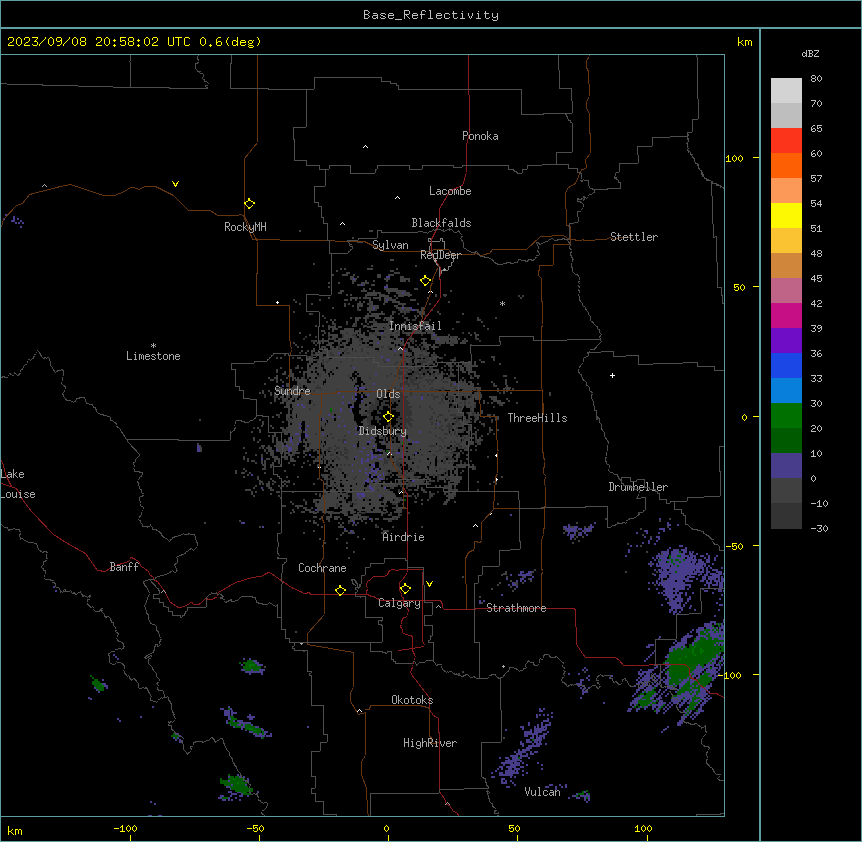The image size is (862, 842).
Task: Click the purple 39-36 dBZ legend swatch
Action: pos(786,341)
